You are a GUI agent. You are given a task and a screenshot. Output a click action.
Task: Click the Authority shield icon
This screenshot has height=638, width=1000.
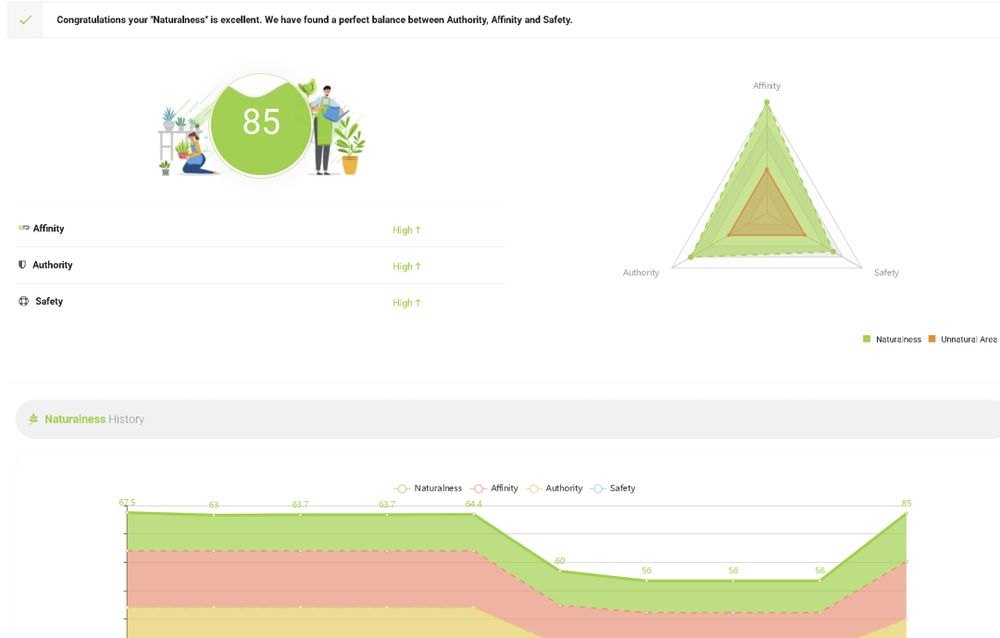[x=22, y=265]
